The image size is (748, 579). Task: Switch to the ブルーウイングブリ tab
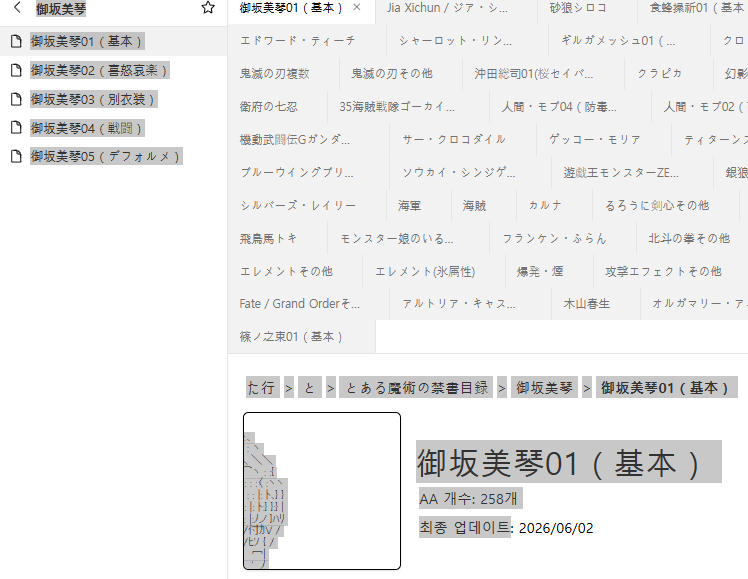pyautogui.click(x=309, y=172)
